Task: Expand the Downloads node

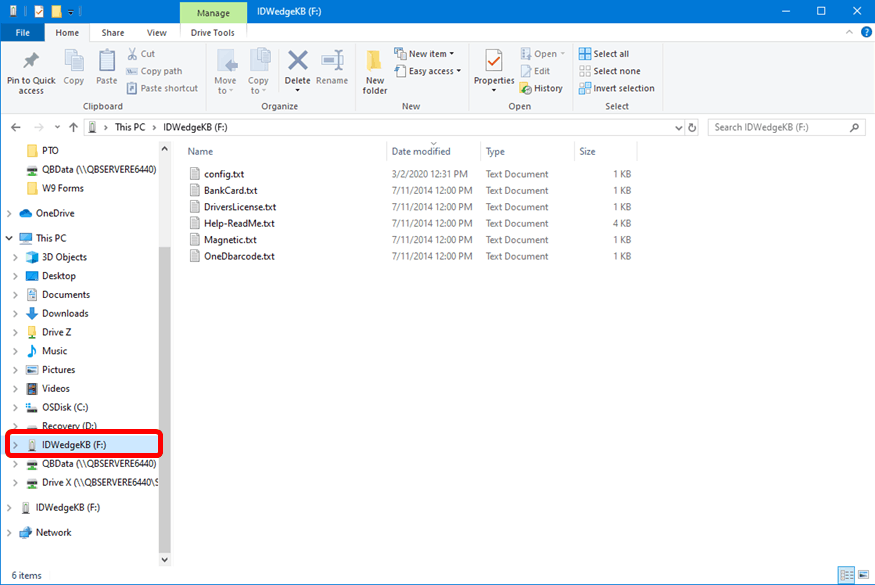Action: pyautogui.click(x=15, y=313)
